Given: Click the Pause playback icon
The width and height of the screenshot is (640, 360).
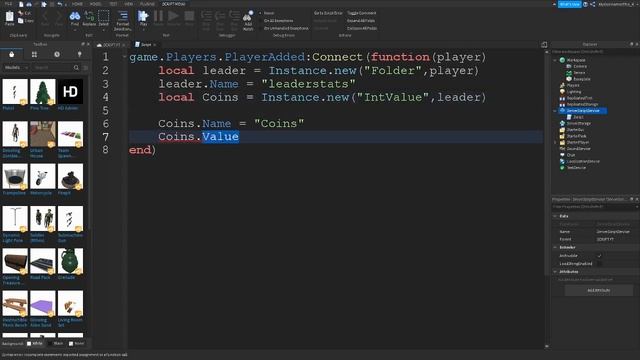Looking at the screenshot, I should click(x=158, y=16).
